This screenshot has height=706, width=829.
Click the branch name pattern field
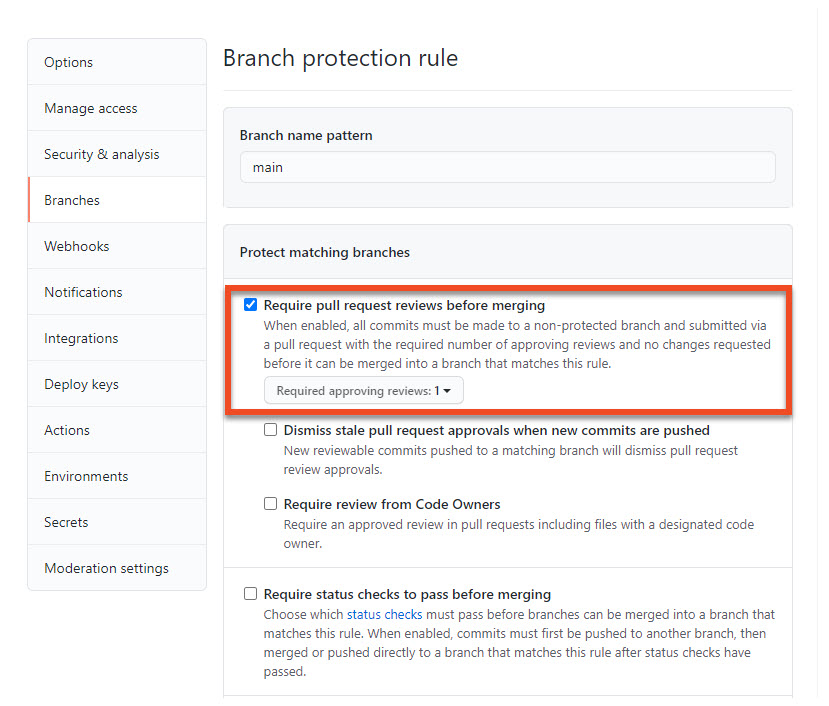coord(507,167)
